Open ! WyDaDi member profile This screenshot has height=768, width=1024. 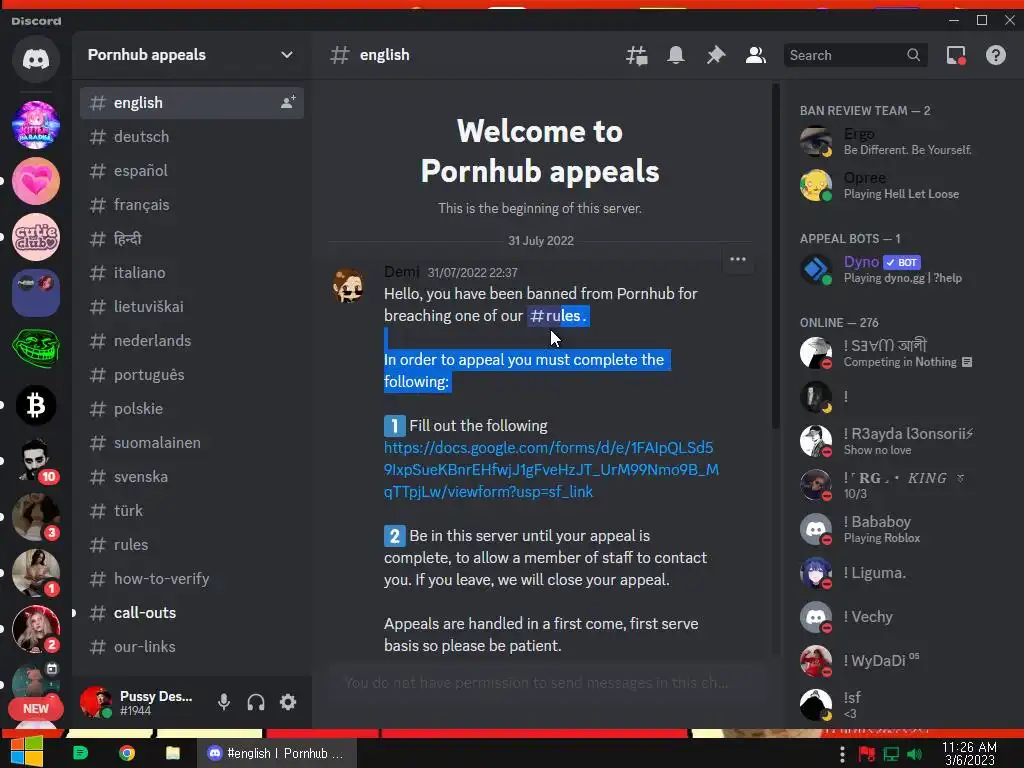click(901, 660)
